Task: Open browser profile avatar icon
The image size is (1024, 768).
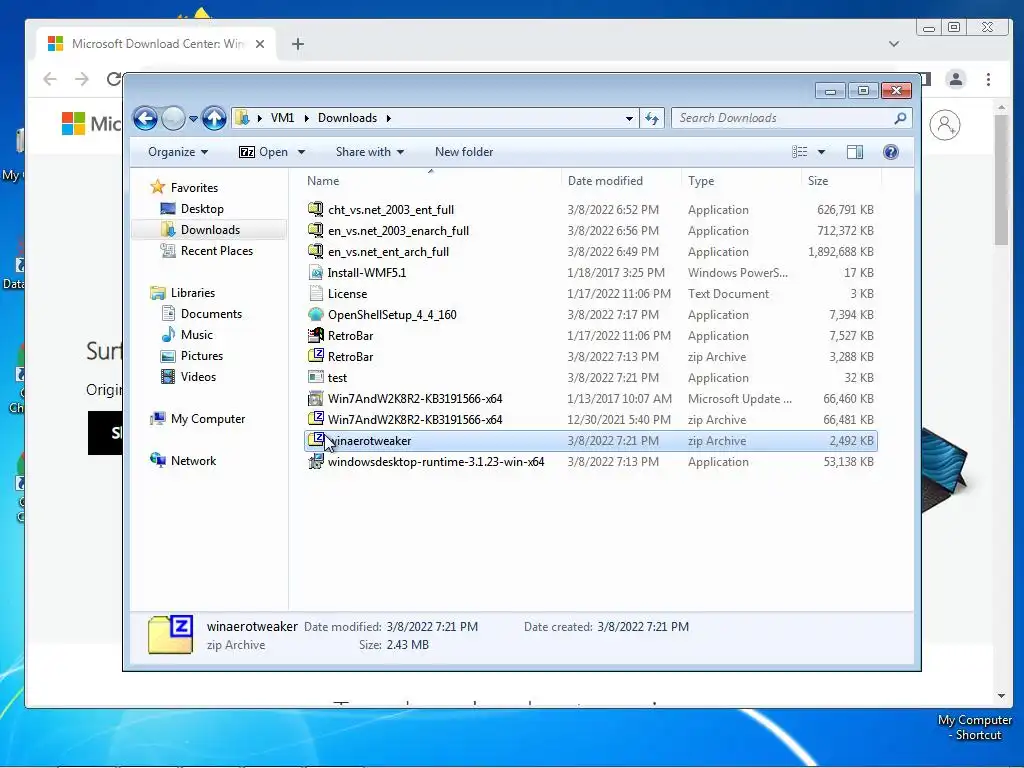Action: tap(955, 79)
